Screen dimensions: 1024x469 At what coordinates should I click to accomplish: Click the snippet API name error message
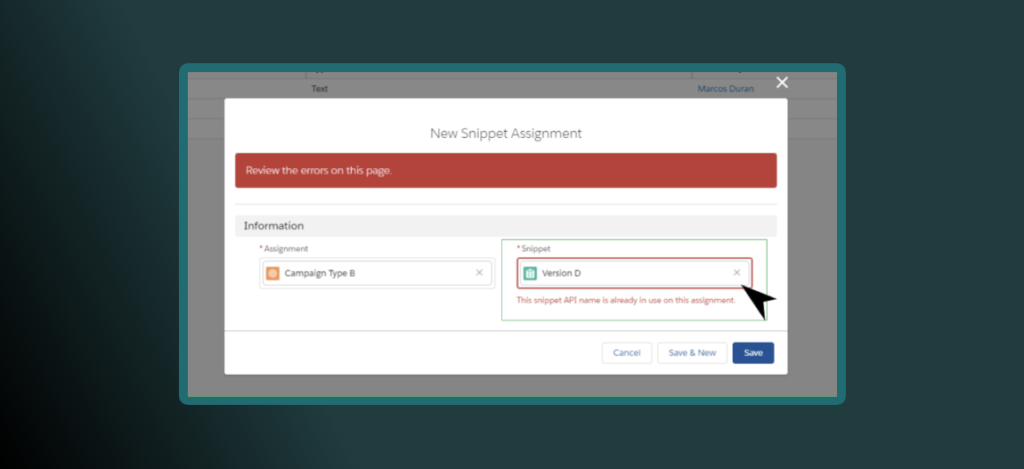tap(625, 300)
